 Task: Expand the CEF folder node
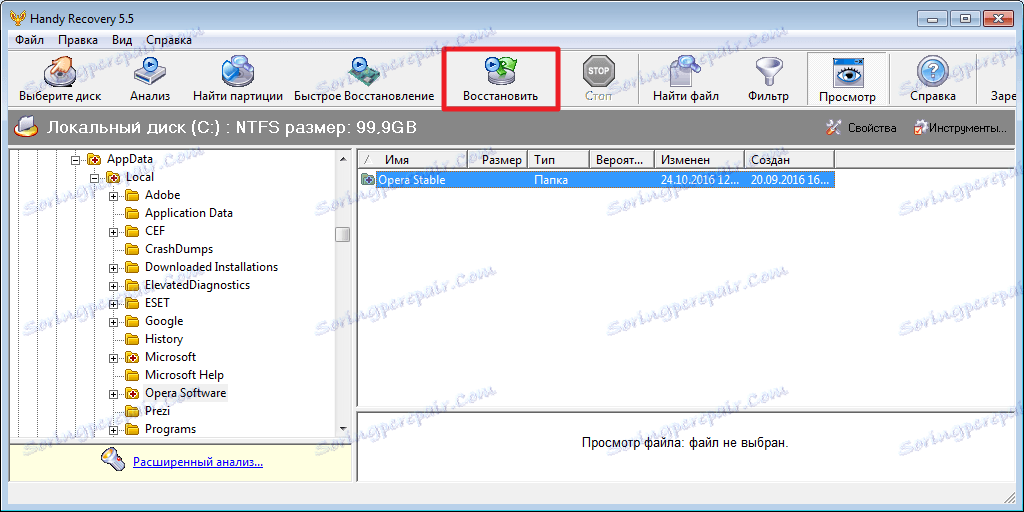[x=114, y=232]
